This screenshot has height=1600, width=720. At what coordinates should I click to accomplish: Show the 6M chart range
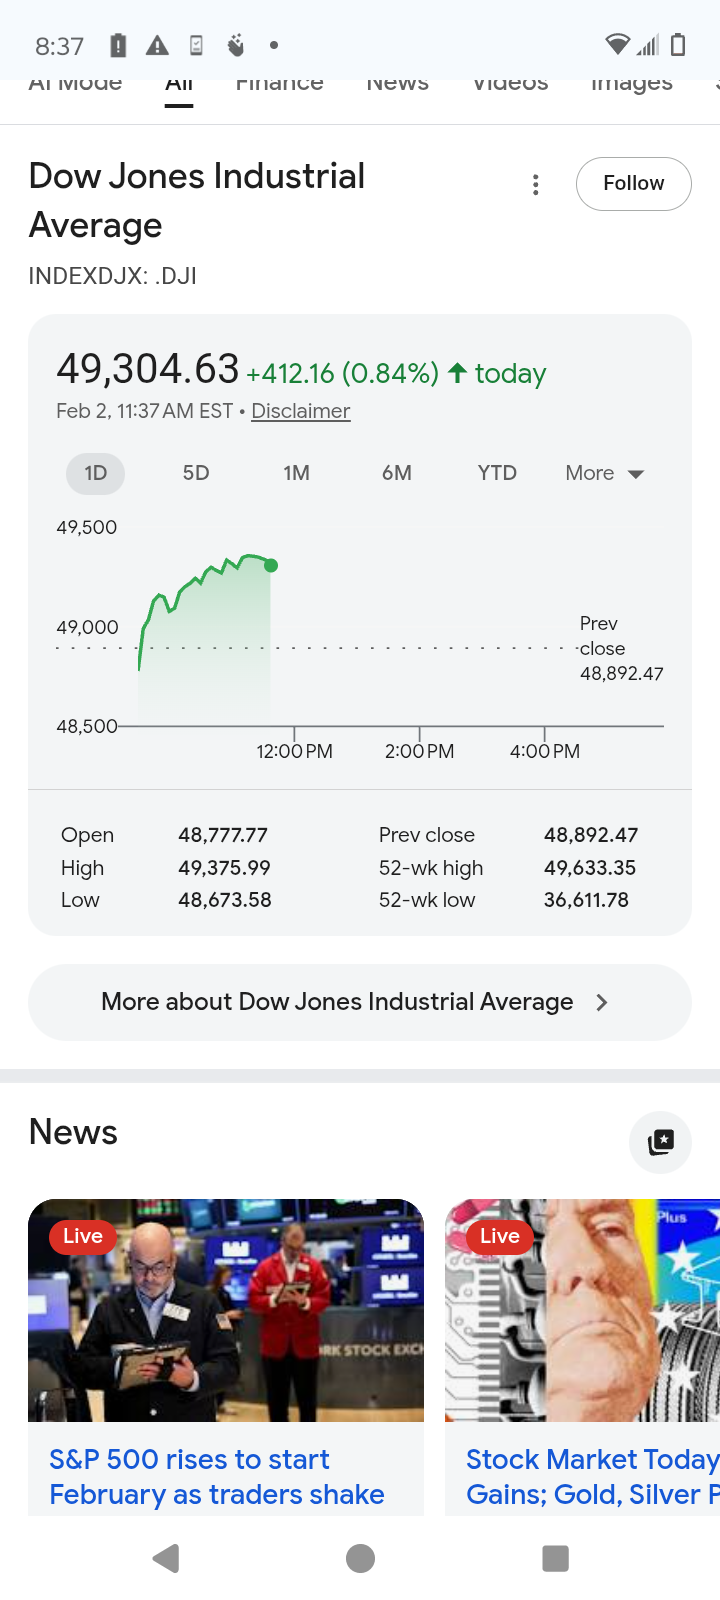tap(397, 473)
